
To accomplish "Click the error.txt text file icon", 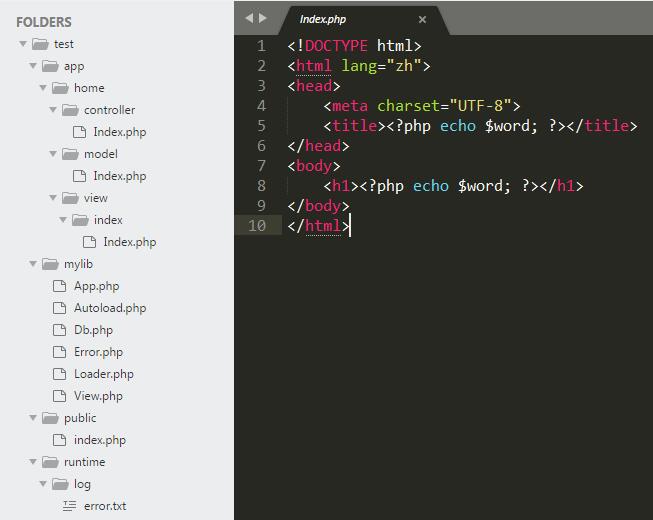I will point(69,506).
